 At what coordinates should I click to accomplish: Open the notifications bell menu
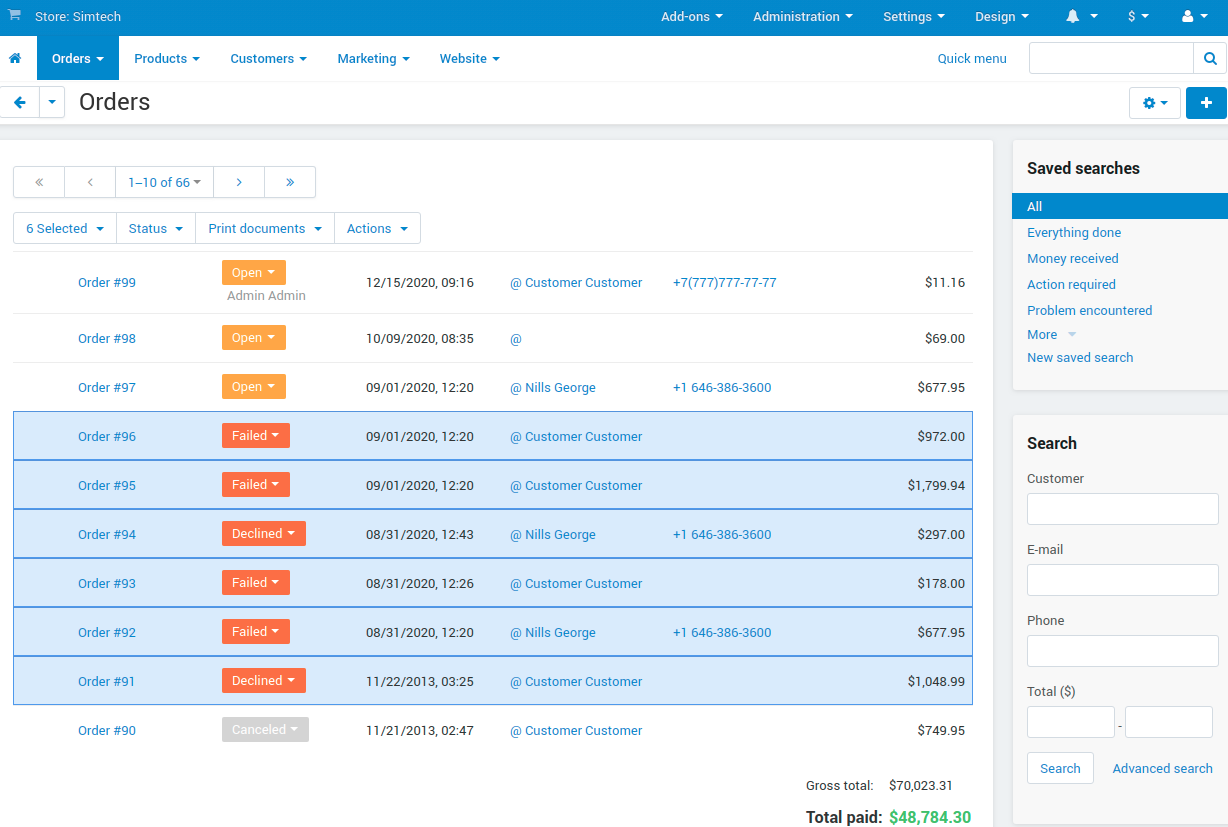click(x=1081, y=17)
